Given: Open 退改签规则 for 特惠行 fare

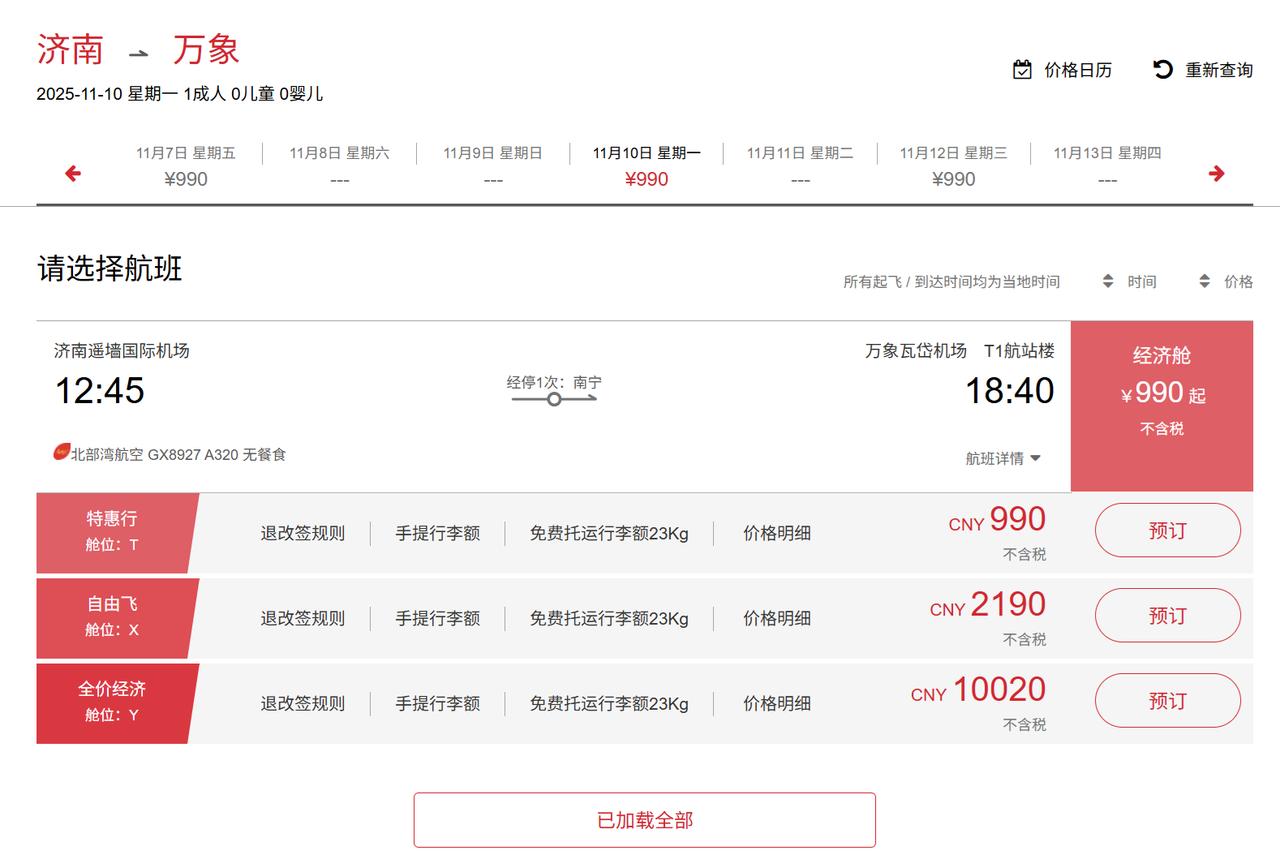Looking at the screenshot, I should click(303, 534).
